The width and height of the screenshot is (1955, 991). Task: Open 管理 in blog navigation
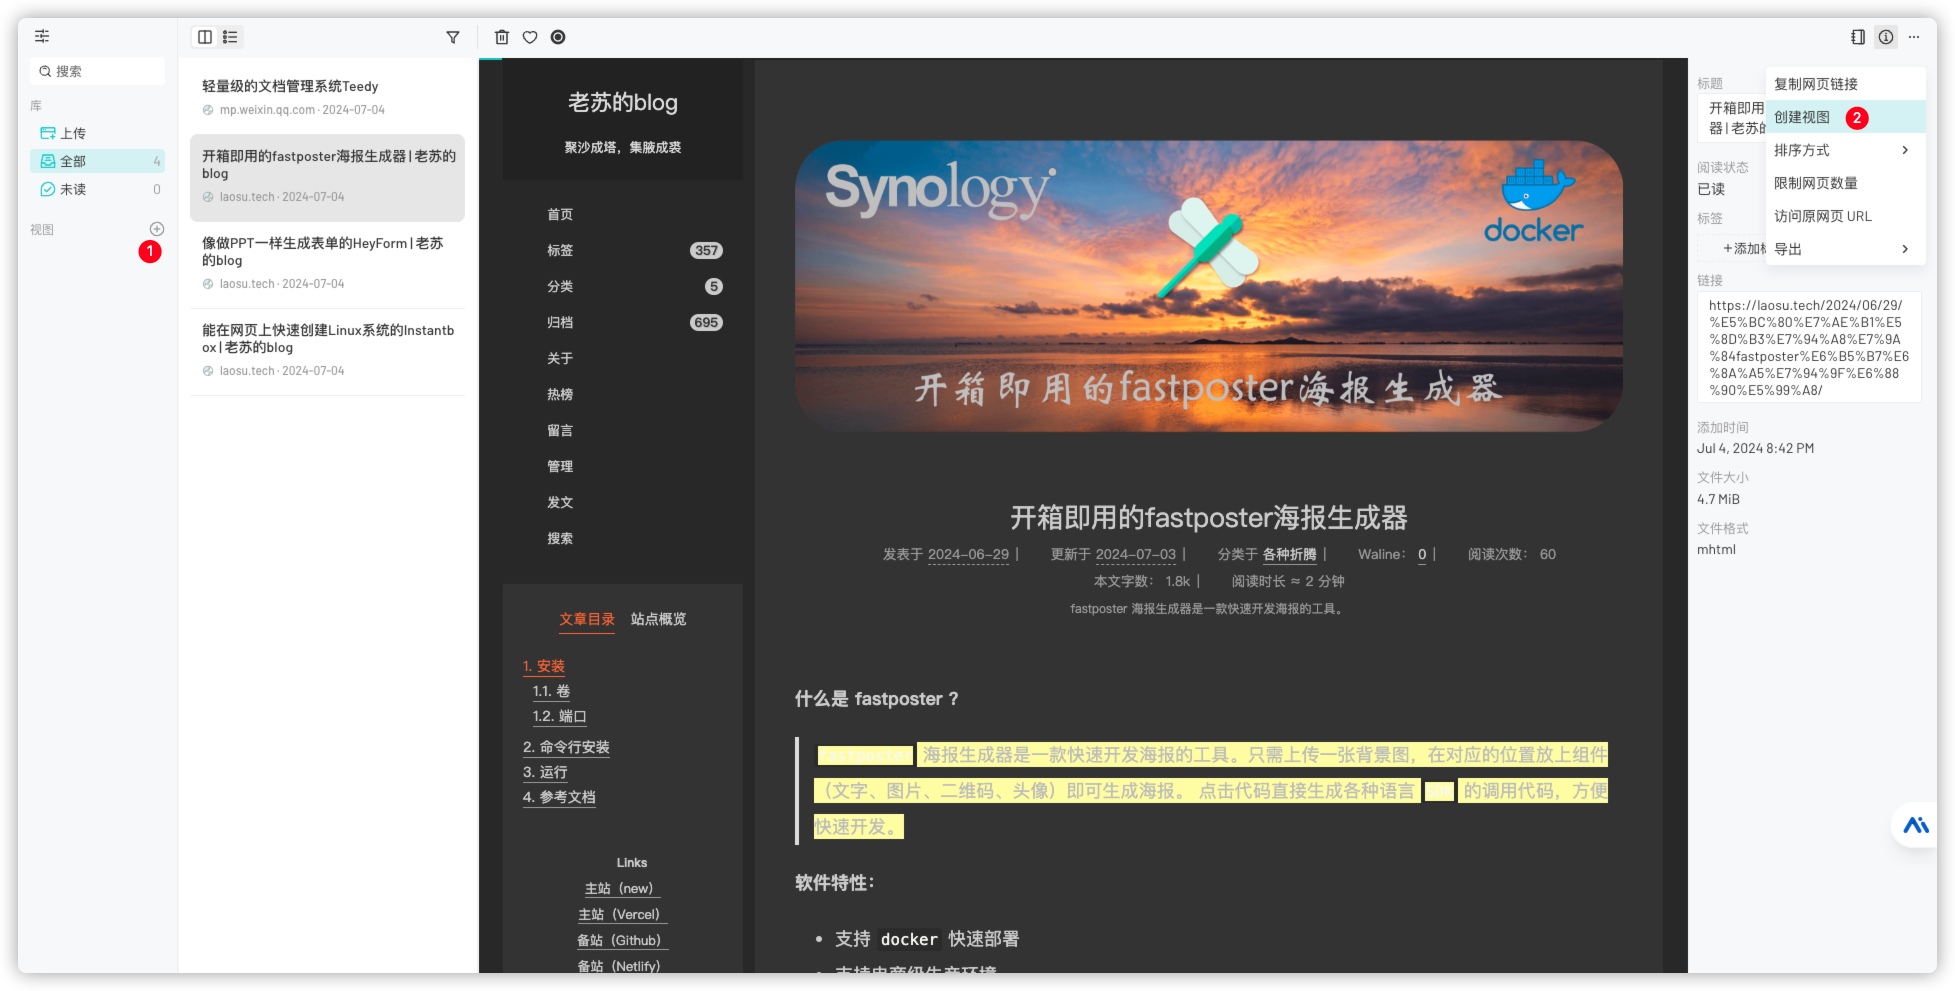click(560, 467)
